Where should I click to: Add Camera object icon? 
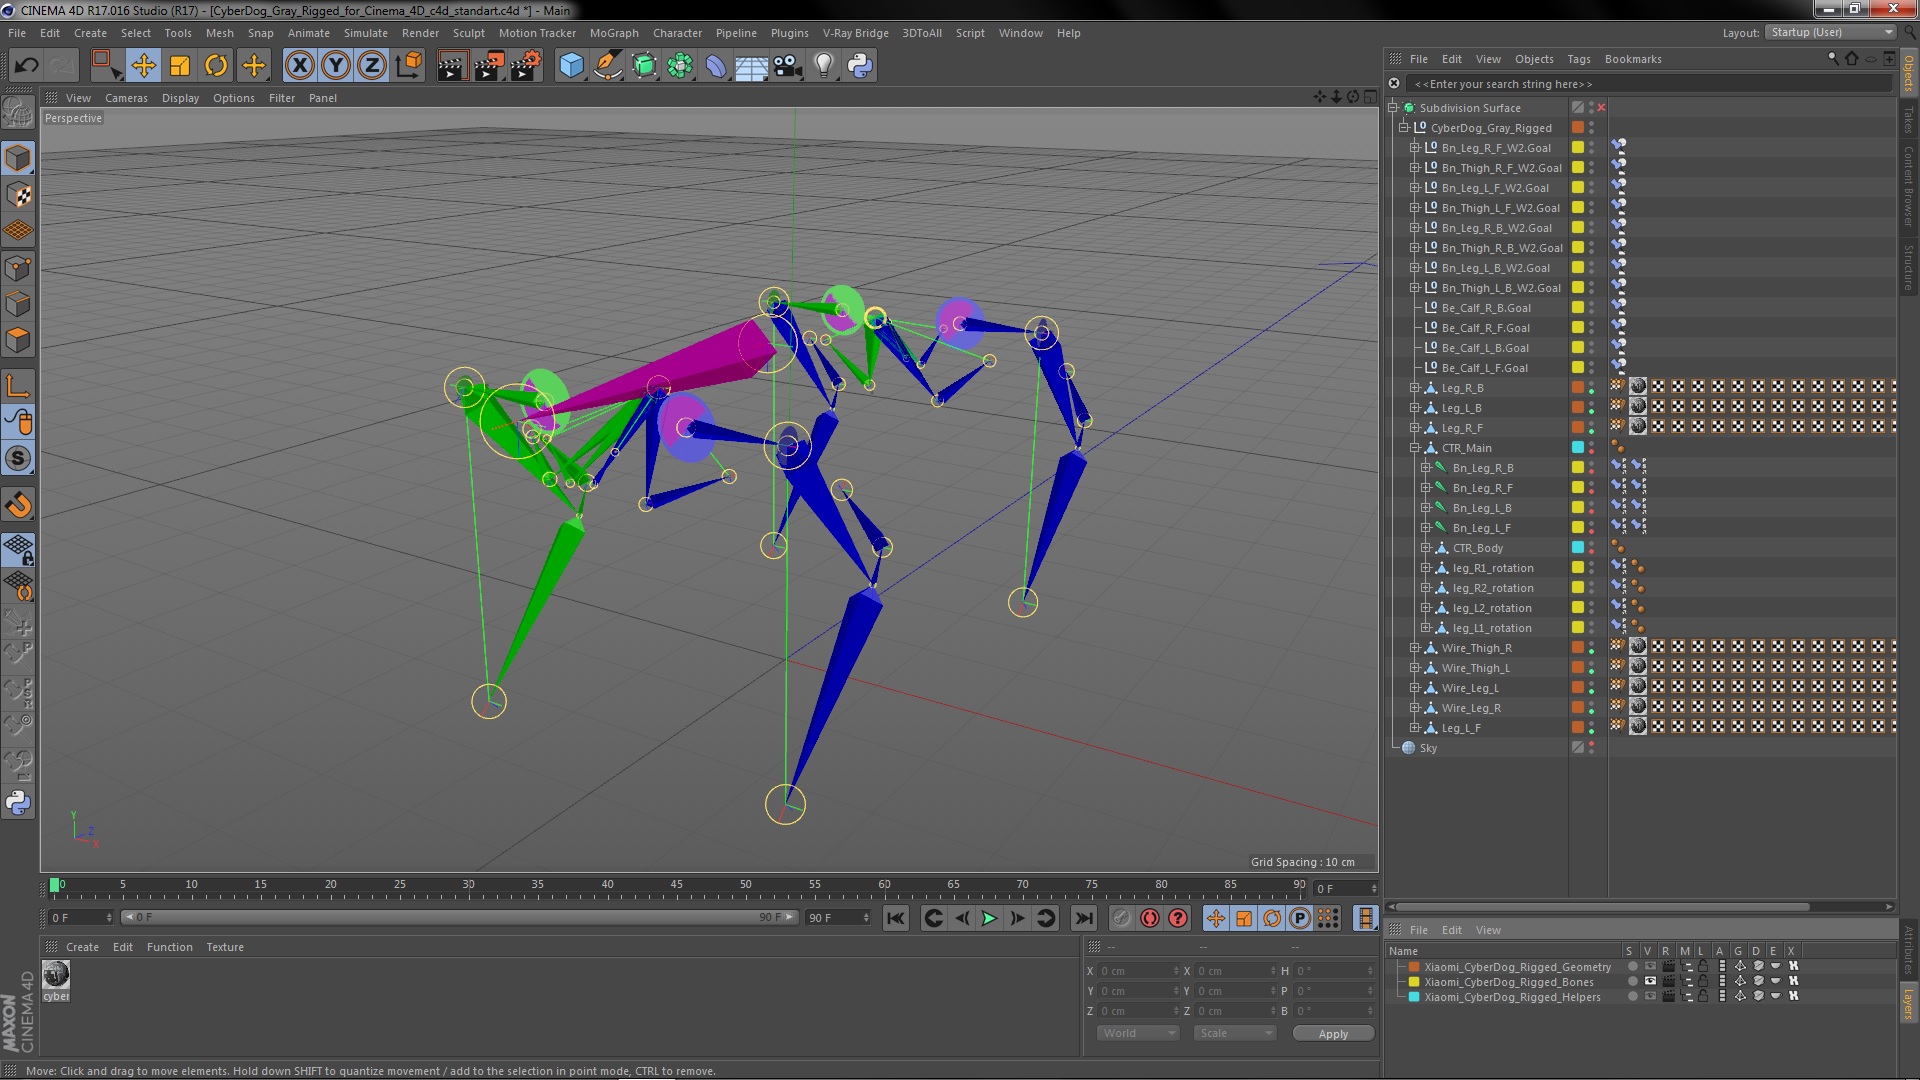pos(788,66)
